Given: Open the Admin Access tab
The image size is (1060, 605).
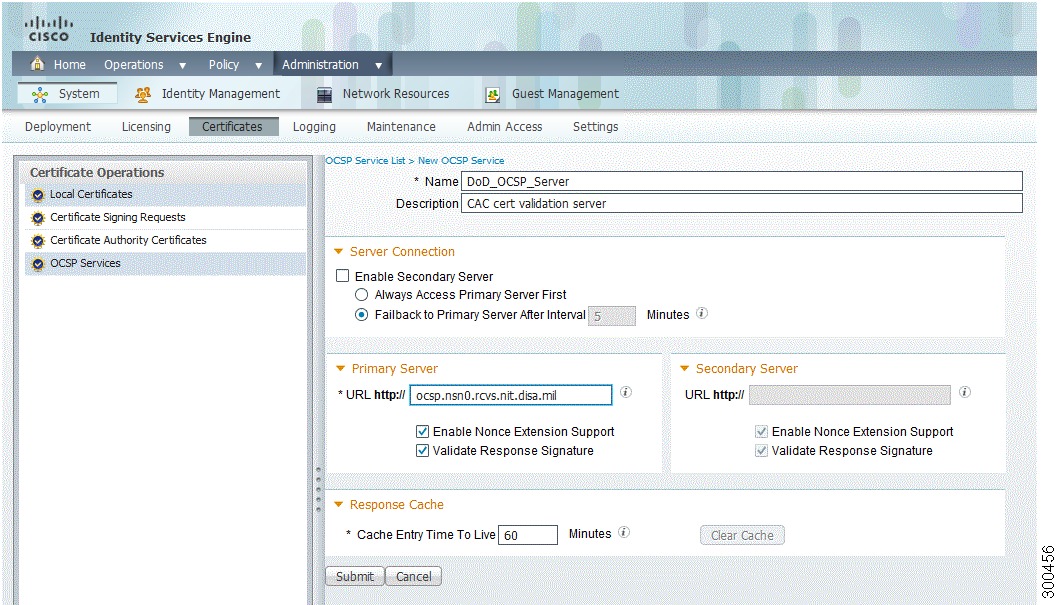Looking at the screenshot, I should tap(504, 126).
